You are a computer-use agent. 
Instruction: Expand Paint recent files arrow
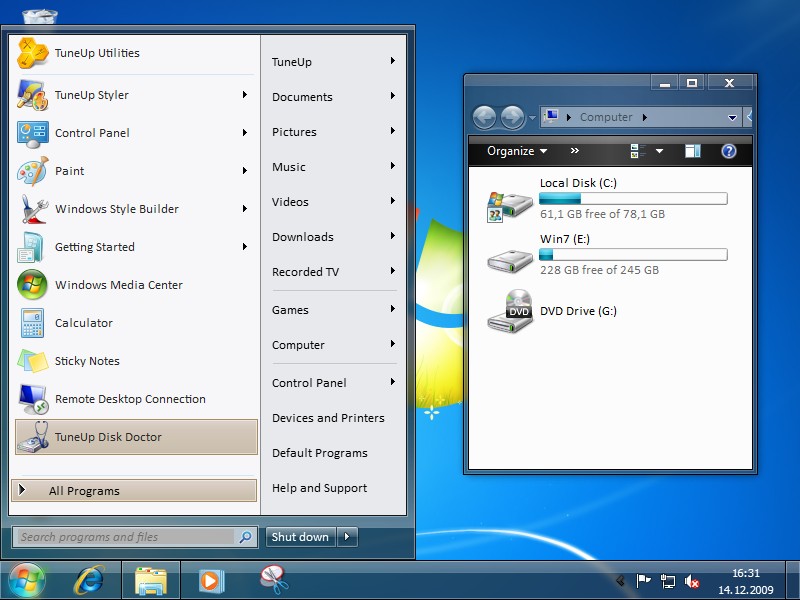click(x=245, y=170)
